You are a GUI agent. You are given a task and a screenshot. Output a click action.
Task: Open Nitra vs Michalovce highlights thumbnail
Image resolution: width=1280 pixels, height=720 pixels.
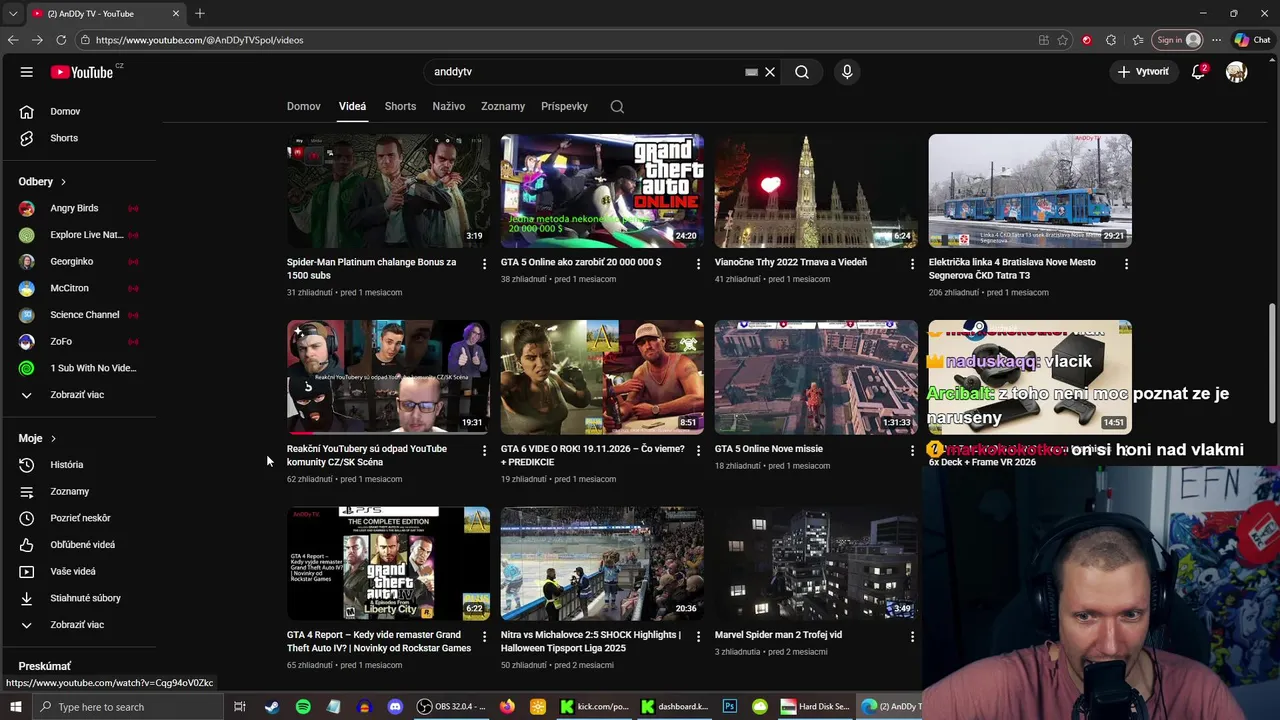[x=602, y=564]
